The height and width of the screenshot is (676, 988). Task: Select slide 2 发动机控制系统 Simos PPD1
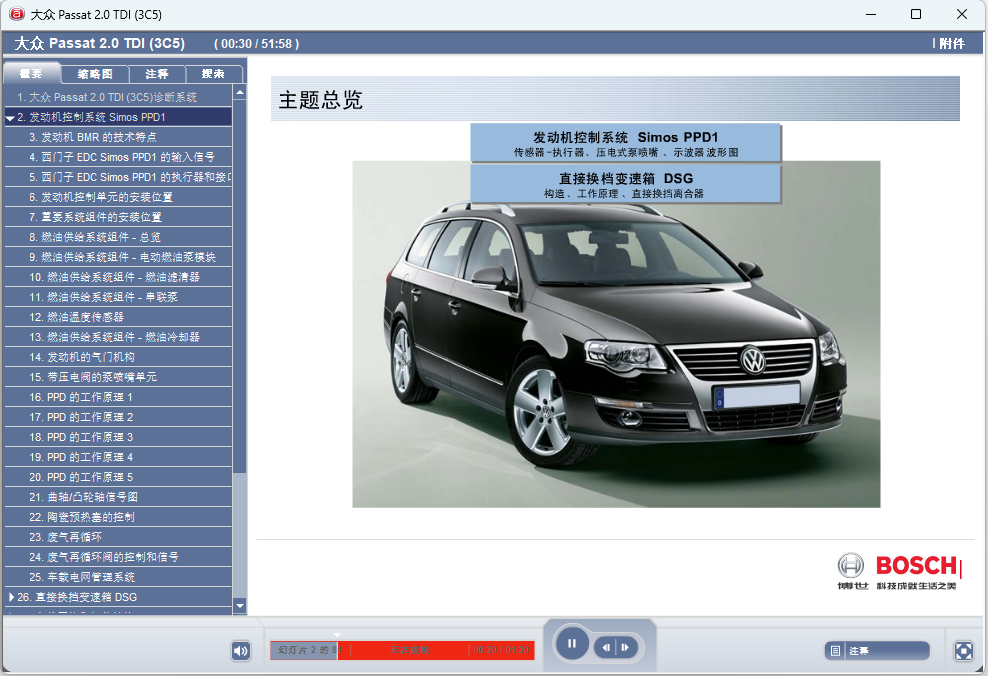click(x=118, y=117)
